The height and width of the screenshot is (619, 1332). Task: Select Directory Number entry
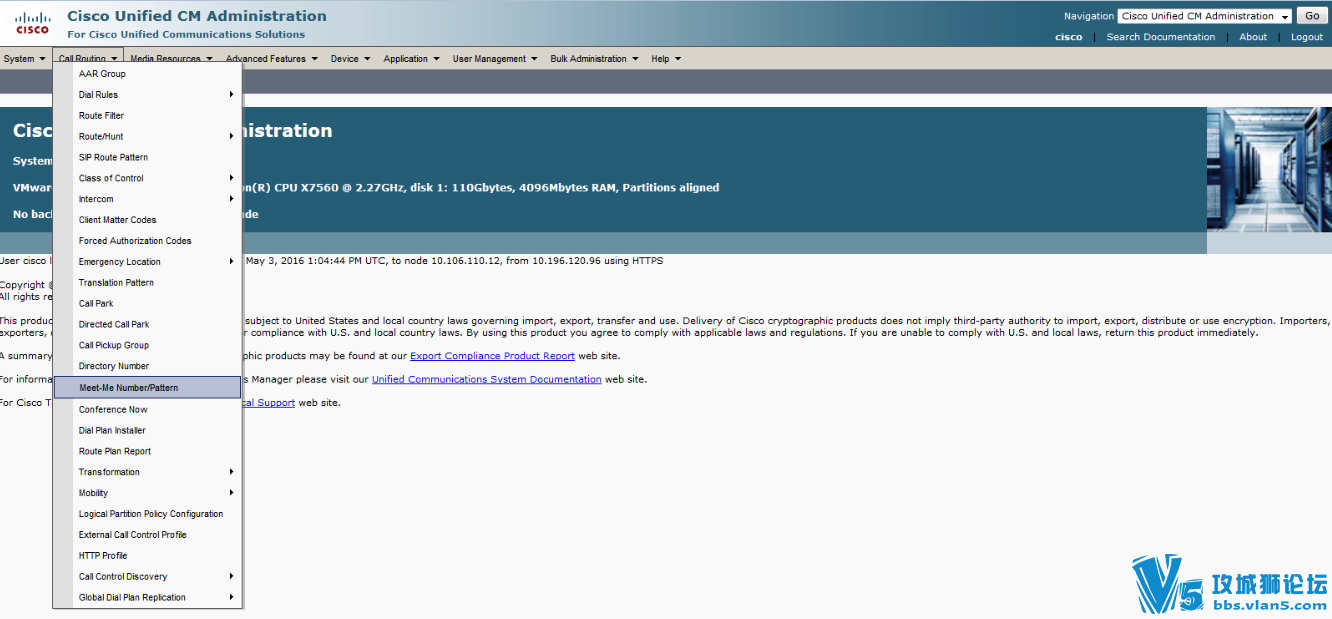pos(147,367)
